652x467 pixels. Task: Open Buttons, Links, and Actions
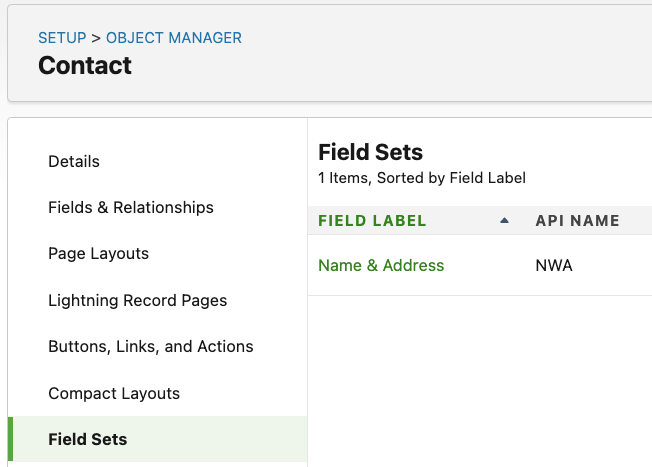[x=150, y=346]
